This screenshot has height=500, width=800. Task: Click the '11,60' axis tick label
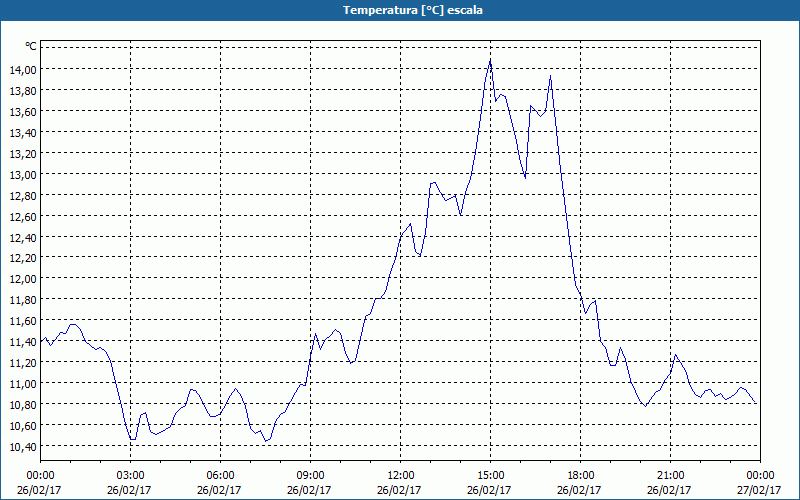[x=23, y=320]
